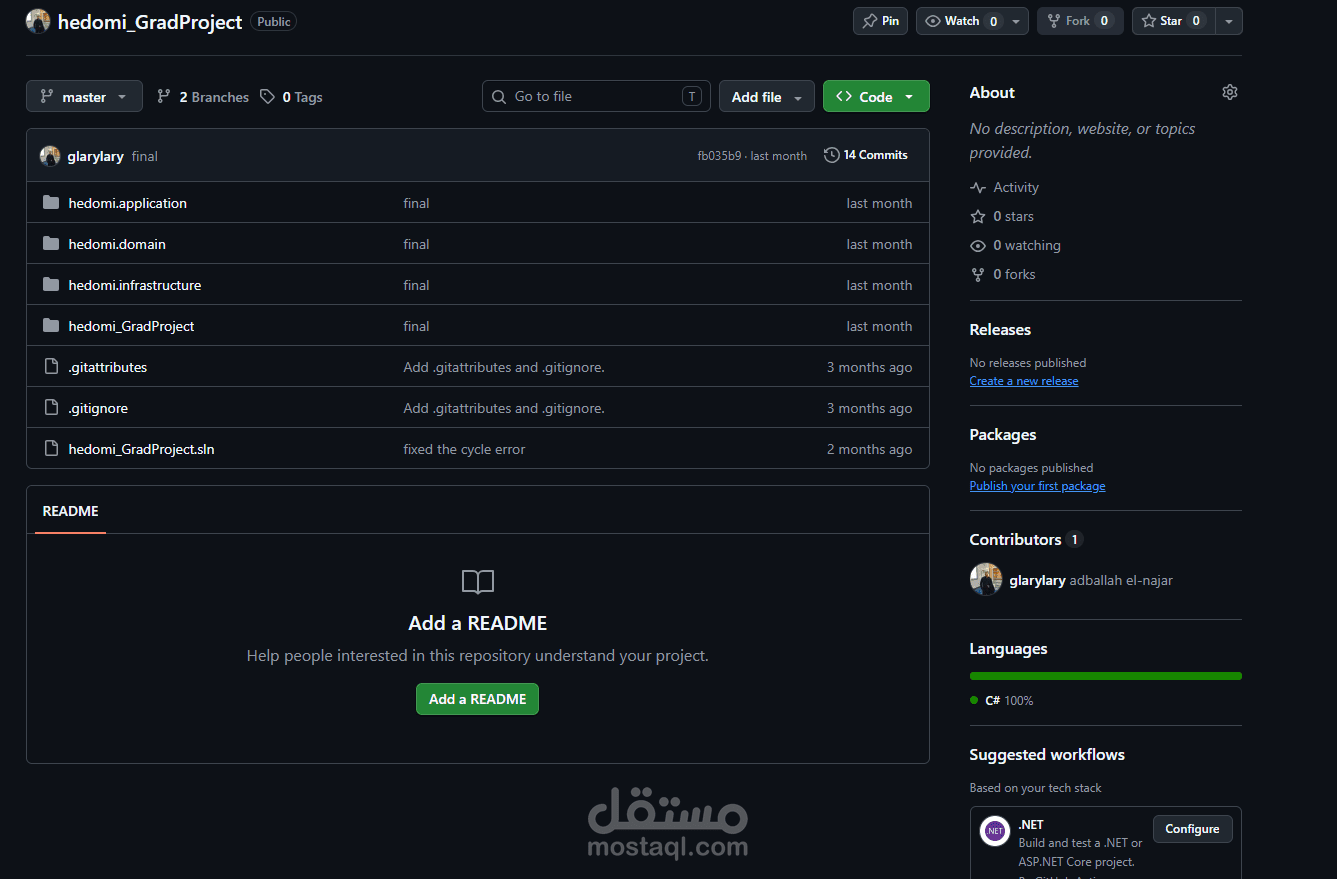Click the C# 100% language entry
Screen dimensions: 1337x879
1002,701
